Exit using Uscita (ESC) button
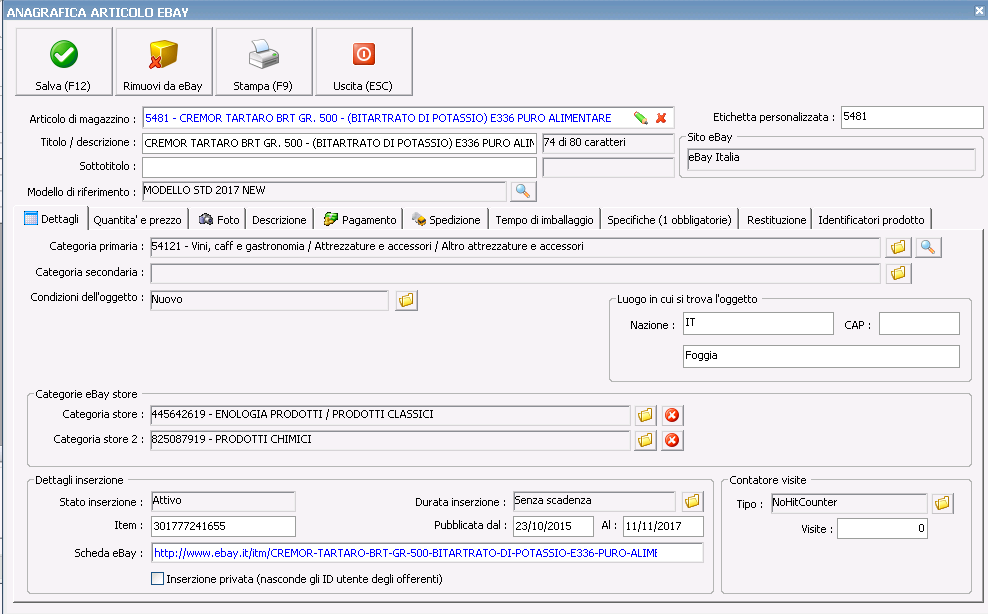The width and height of the screenshot is (988, 614). [x=364, y=62]
